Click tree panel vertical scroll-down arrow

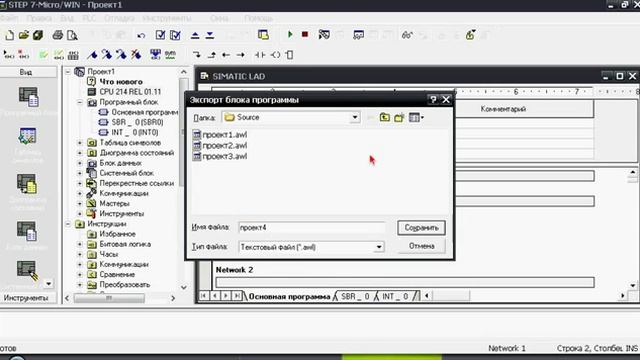click(x=184, y=288)
